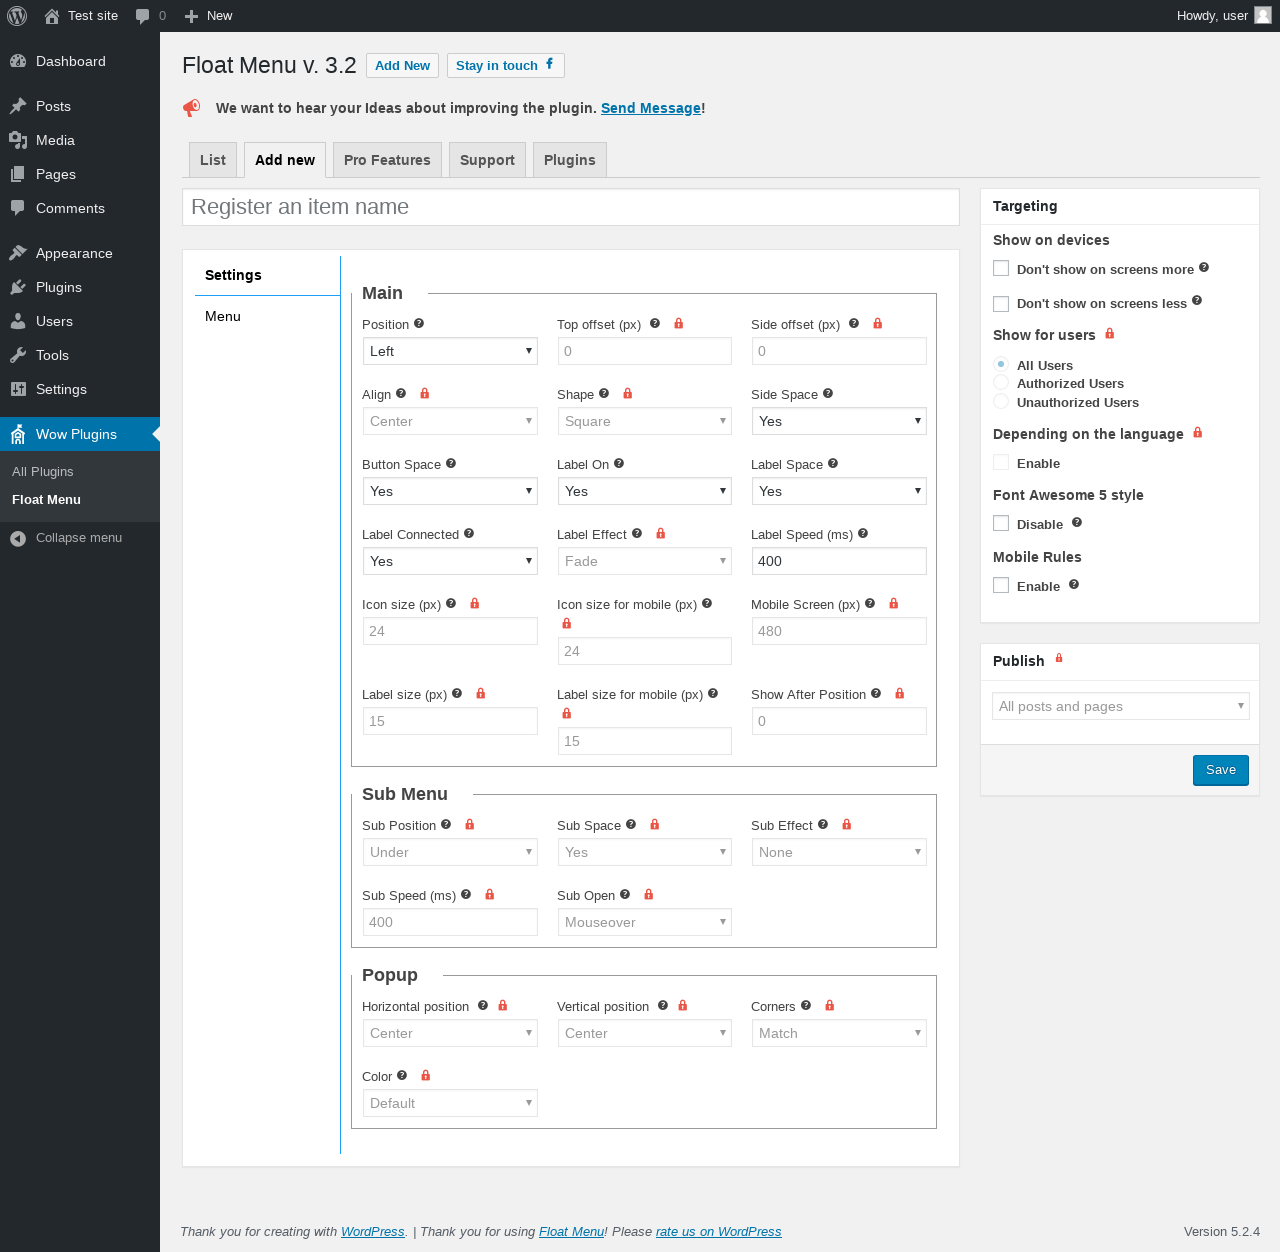Screen dimensions: 1280x1252
Task: Open Dashboard in admin sidebar
Action: click(80, 61)
